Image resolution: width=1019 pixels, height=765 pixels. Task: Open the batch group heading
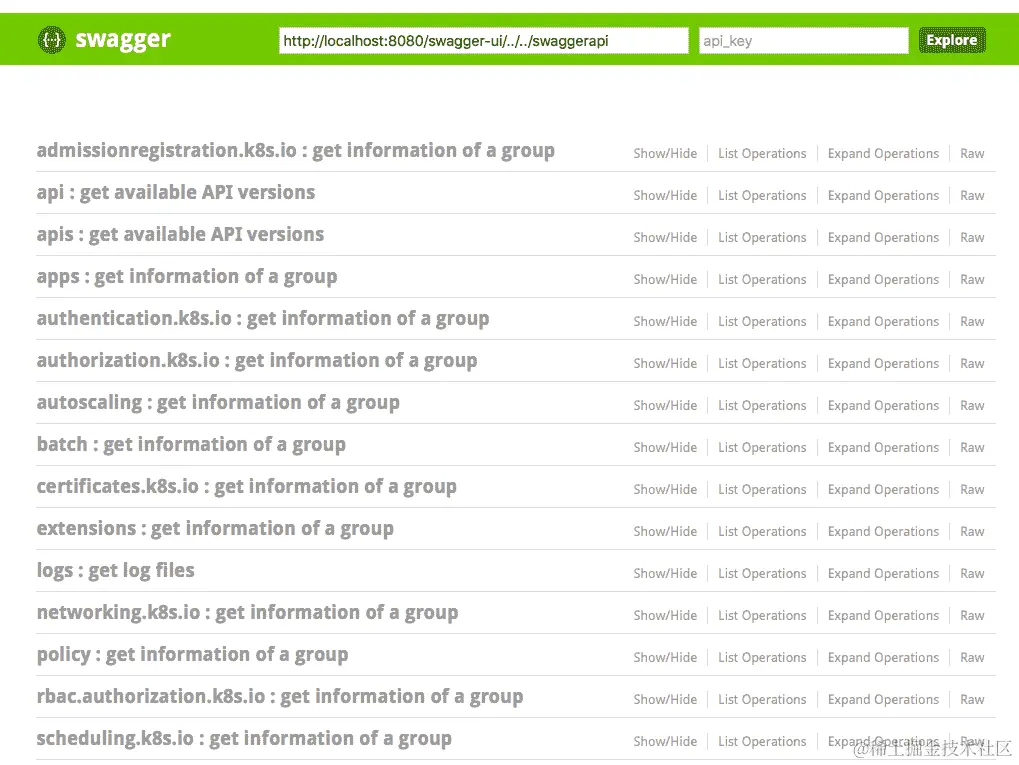pos(191,445)
